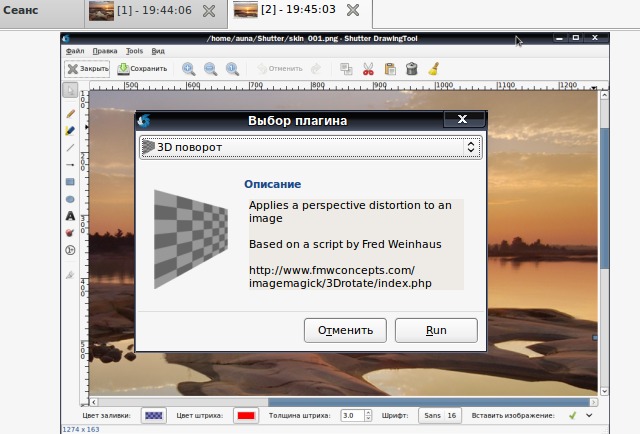
Task: Open the Sans 16 font chooser
Action: coord(440,416)
